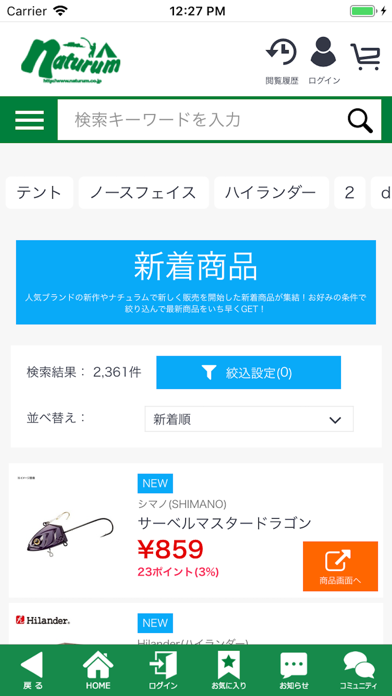Image resolution: width=392 pixels, height=696 pixels.
Task: Select the ノースフェイス keyword tag
Action: (x=143, y=193)
